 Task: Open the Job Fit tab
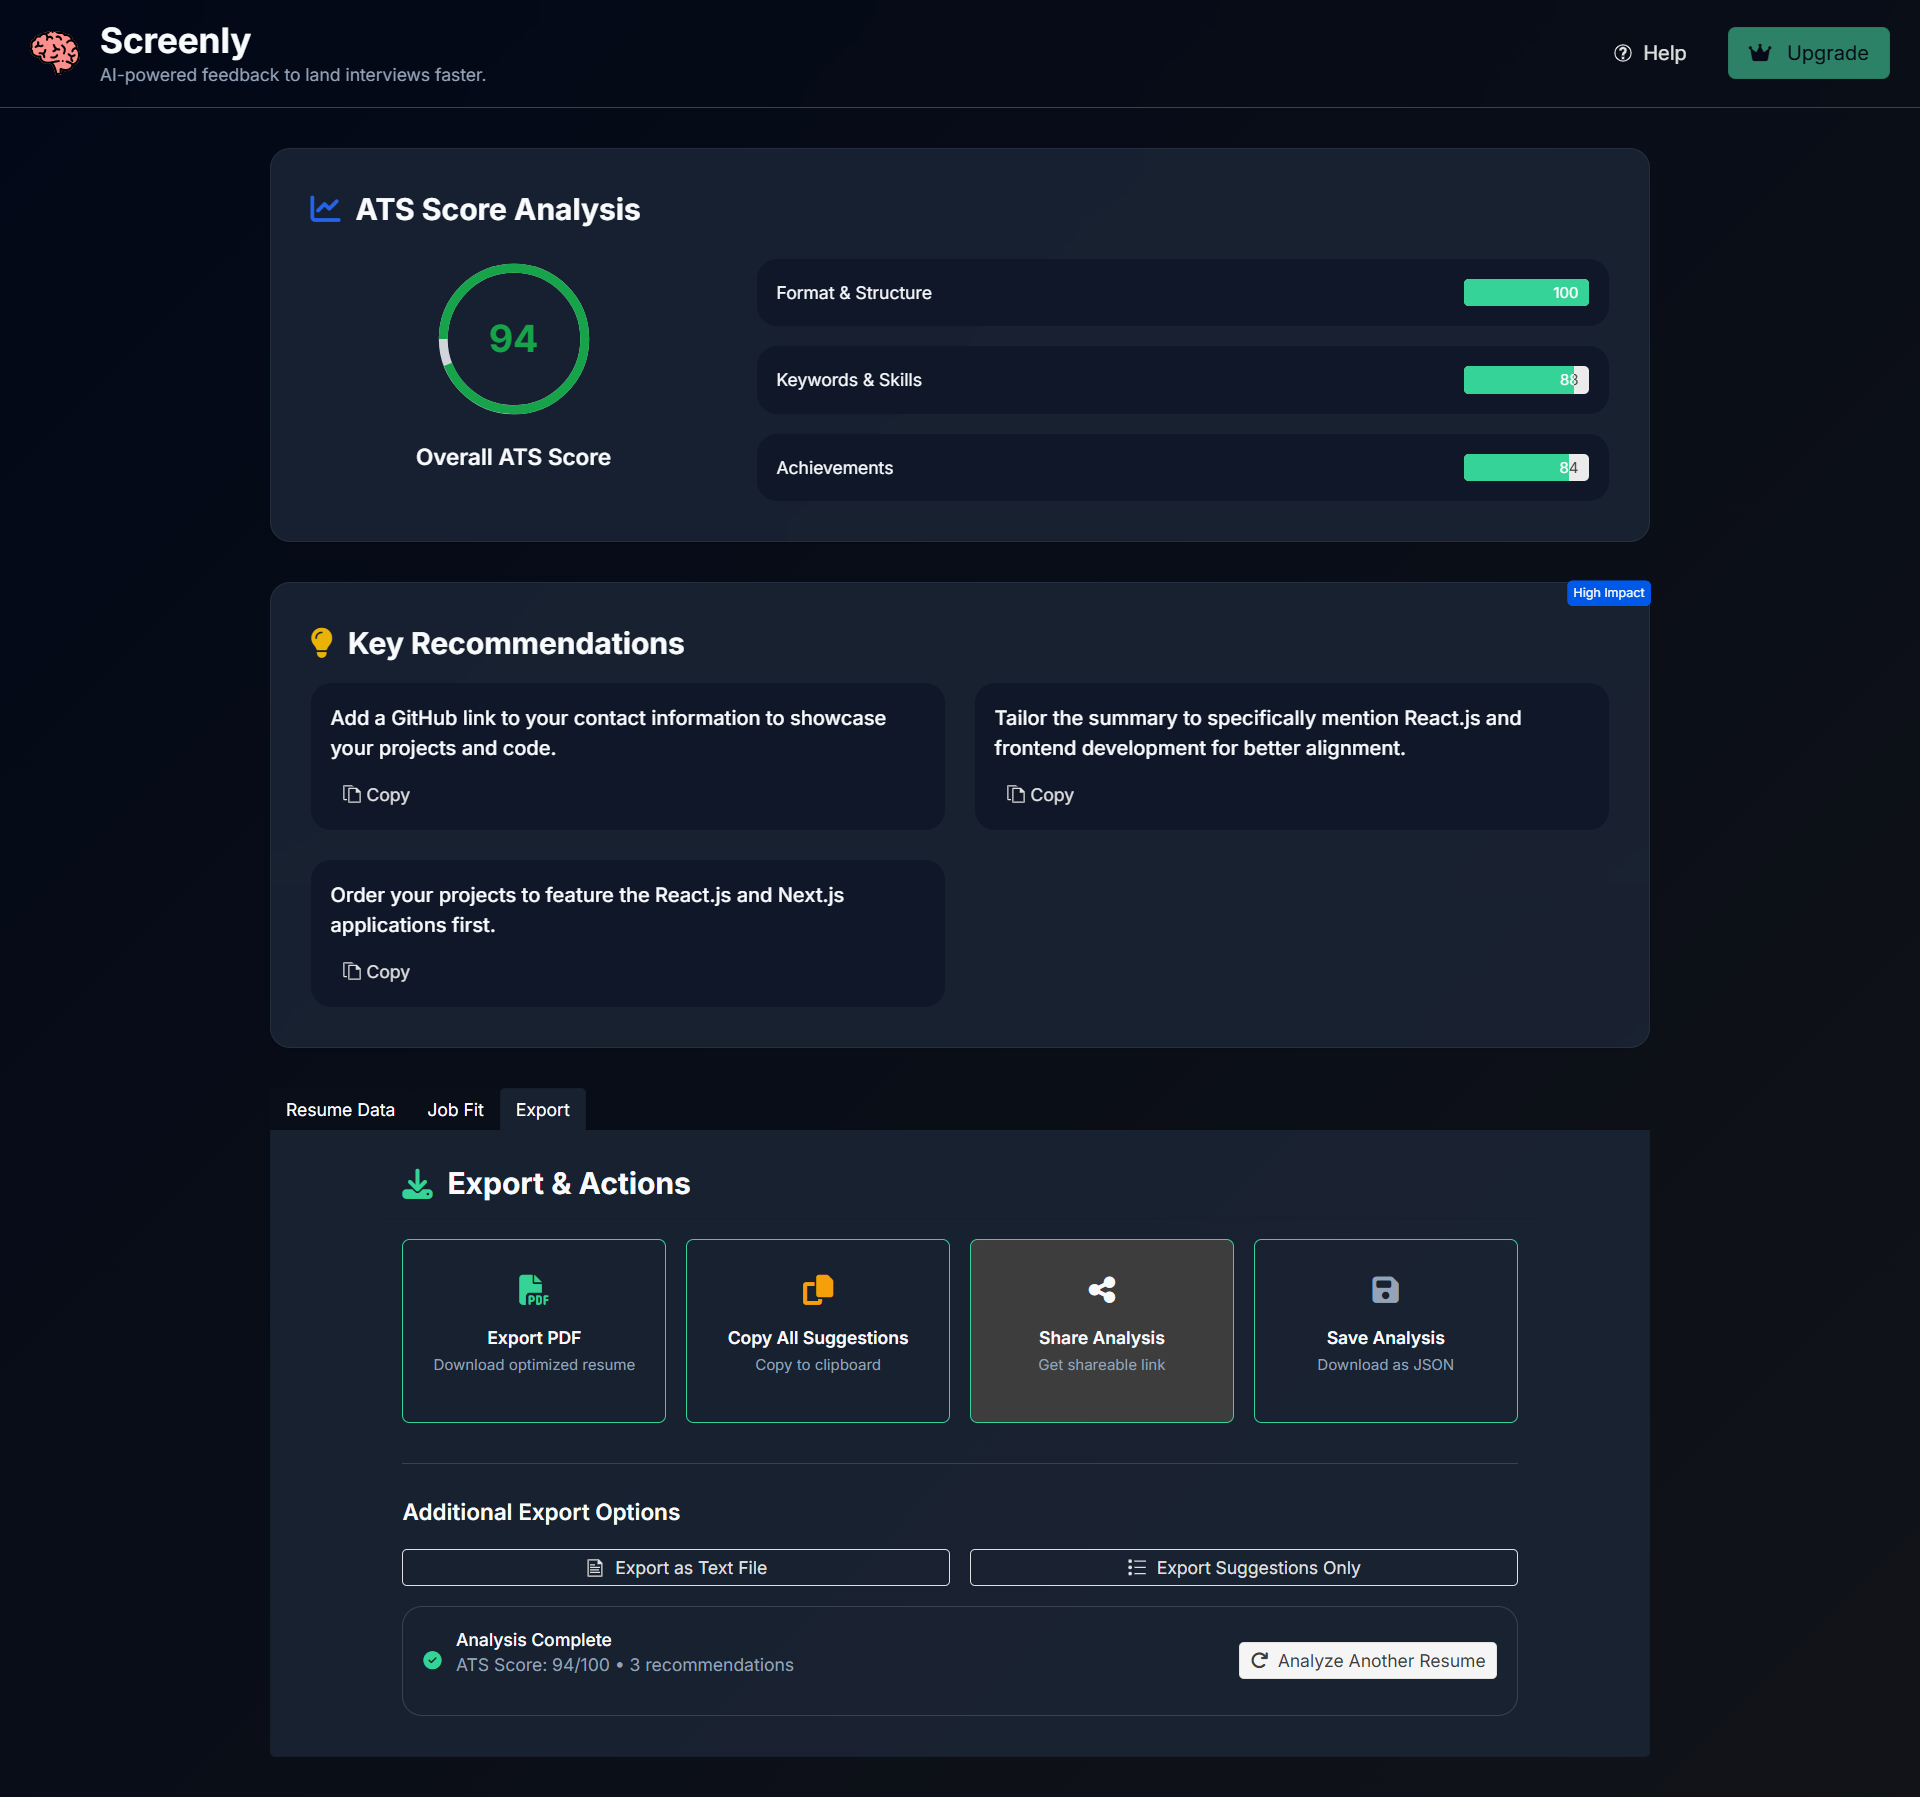pos(455,1110)
